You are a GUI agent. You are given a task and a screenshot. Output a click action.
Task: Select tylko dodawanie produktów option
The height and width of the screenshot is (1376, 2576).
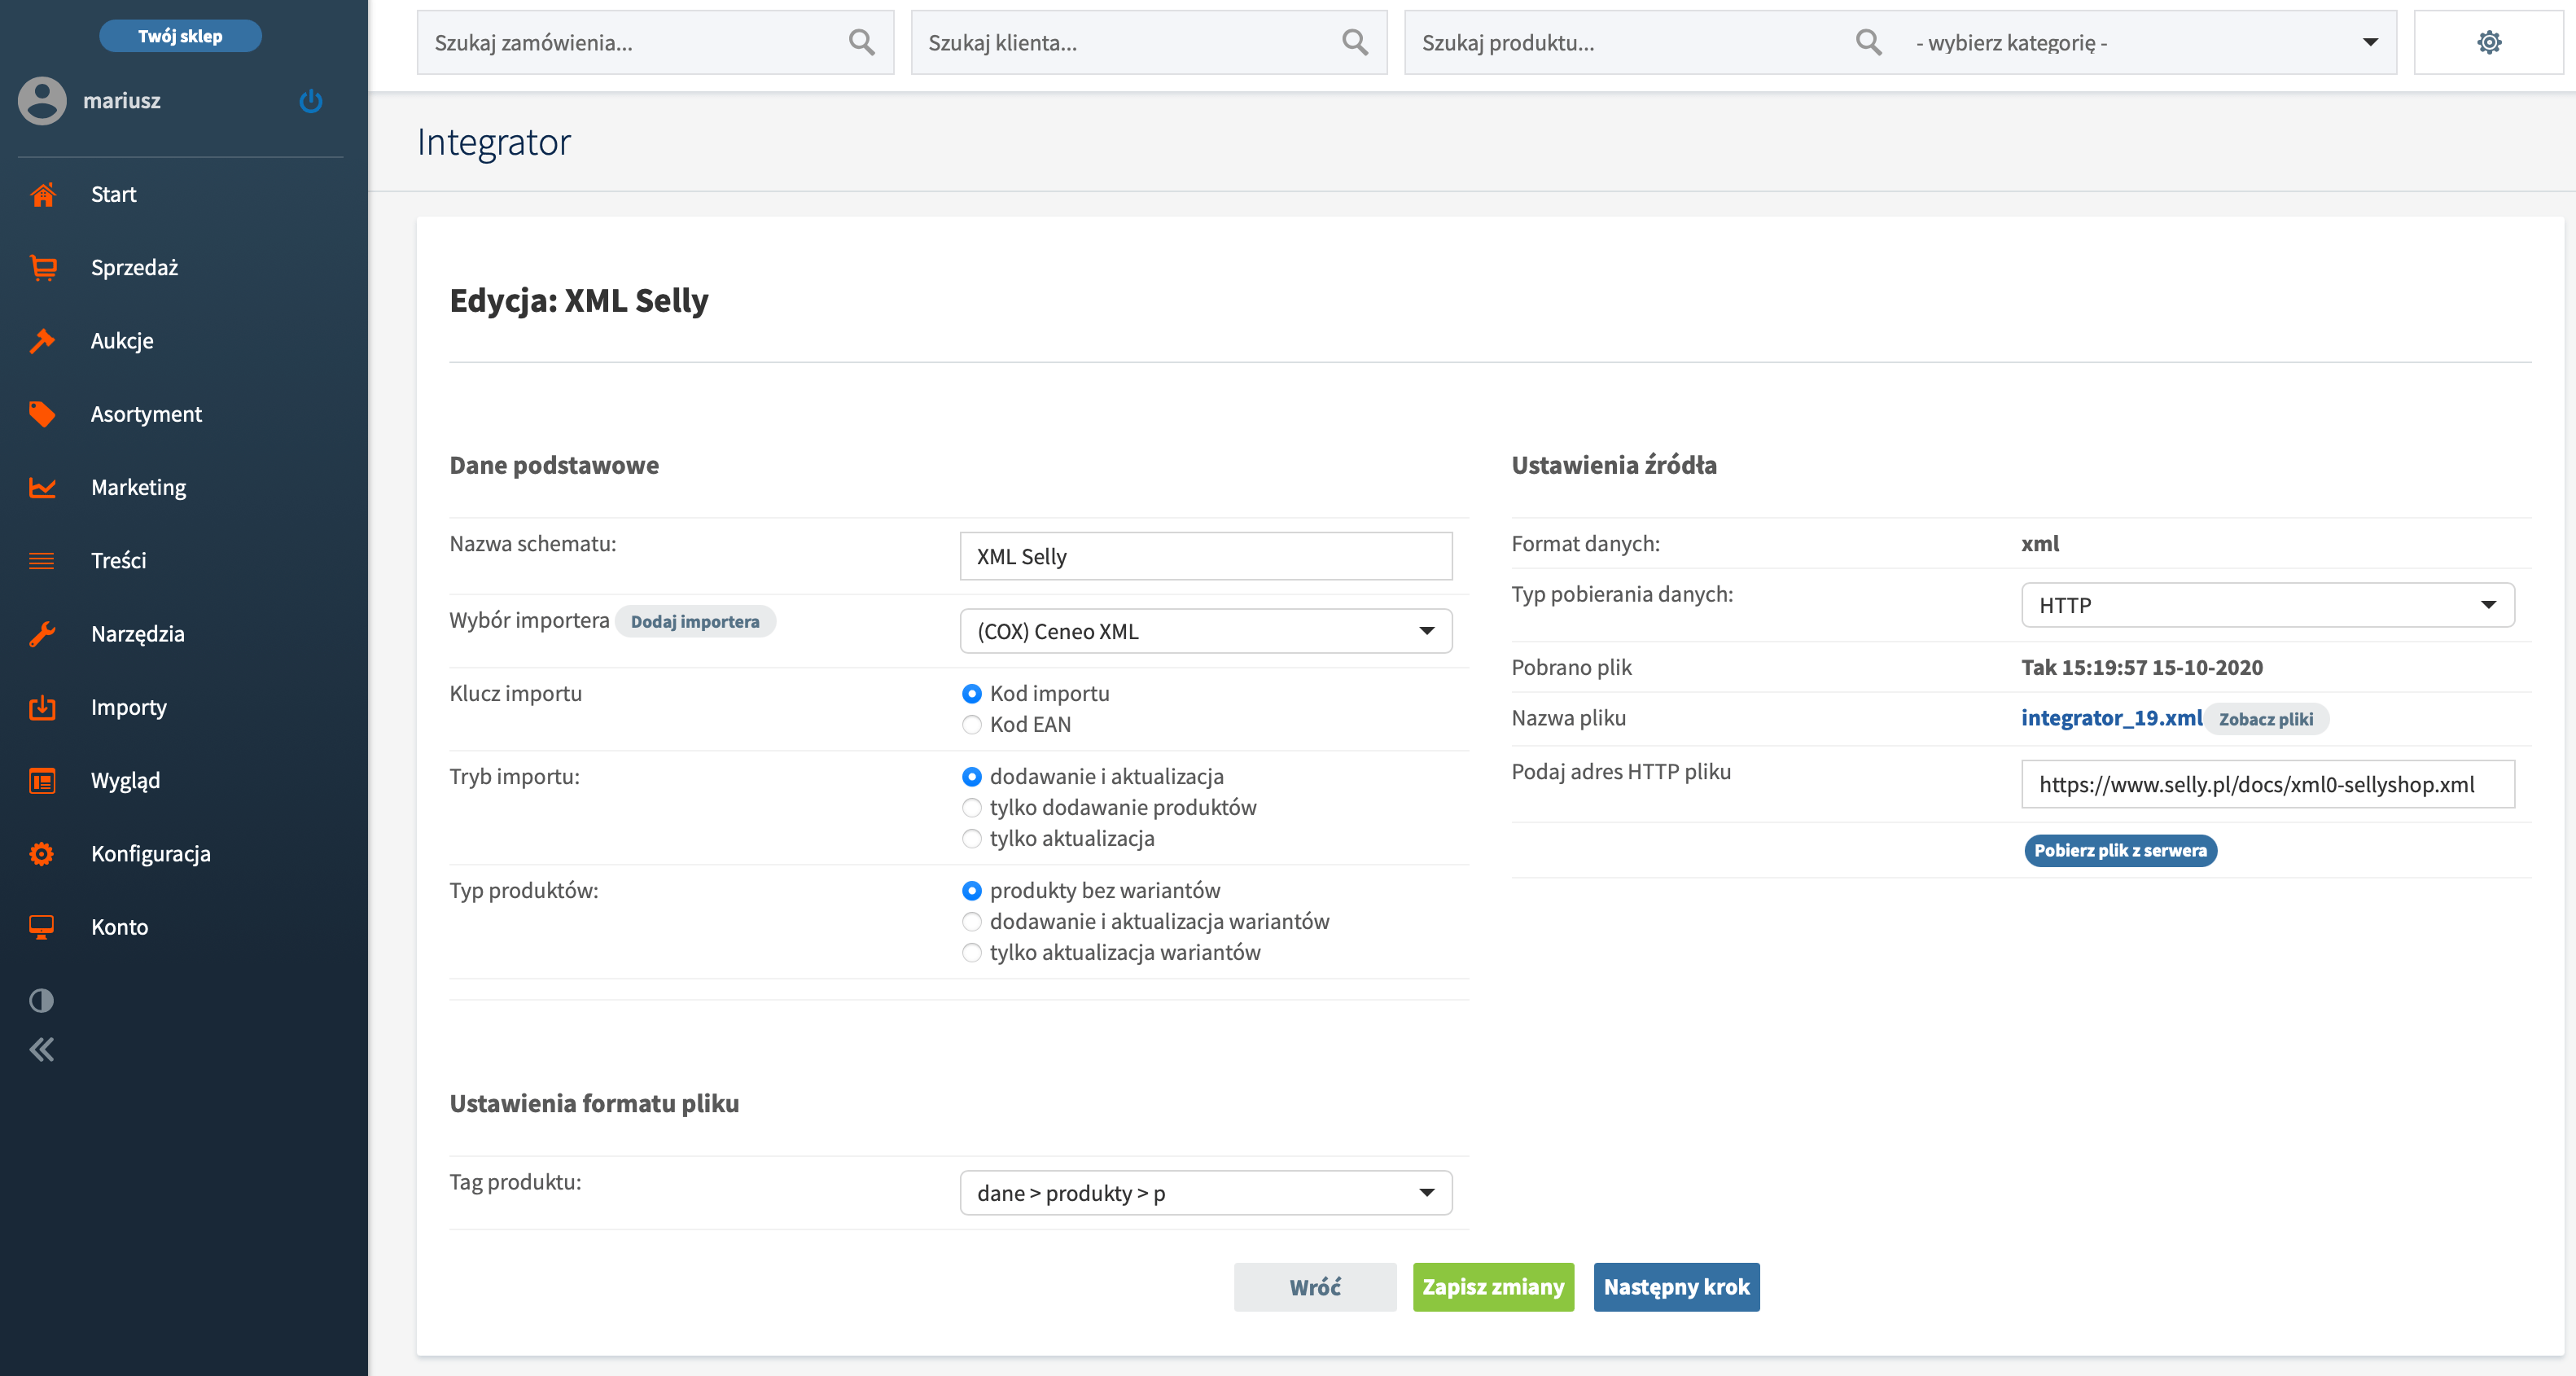(x=971, y=808)
